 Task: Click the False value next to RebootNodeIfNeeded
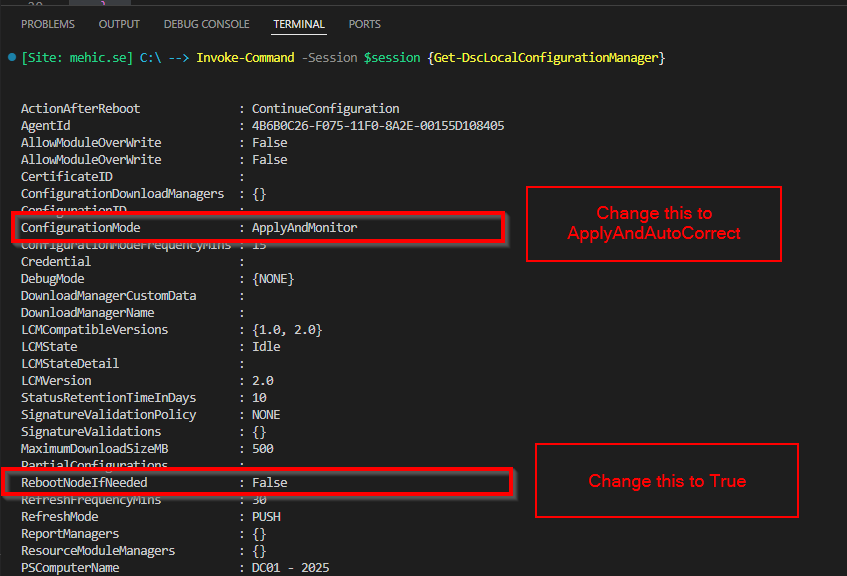pyautogui.click(x=269, y=483)
